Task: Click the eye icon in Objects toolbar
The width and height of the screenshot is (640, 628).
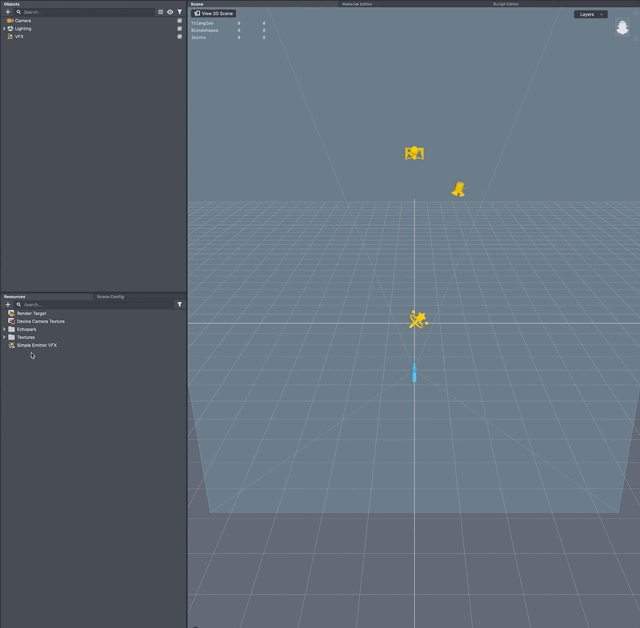Action: coord(170,12)
